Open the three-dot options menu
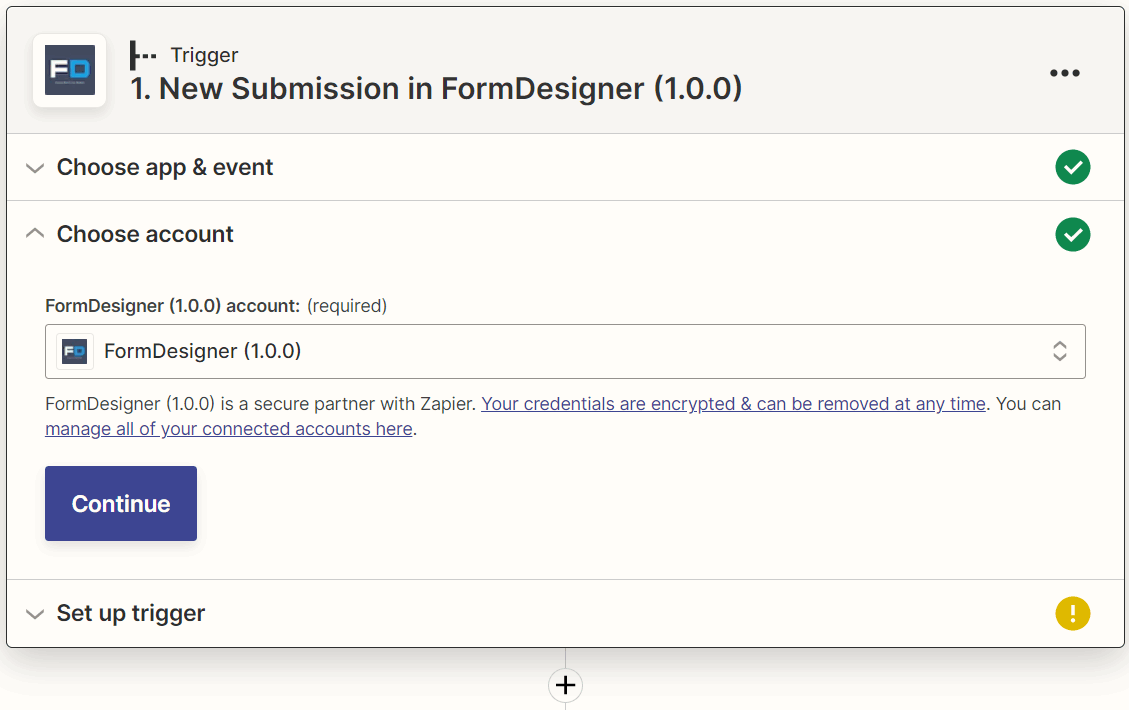 pyautogui.click(x=1064, y=72)
